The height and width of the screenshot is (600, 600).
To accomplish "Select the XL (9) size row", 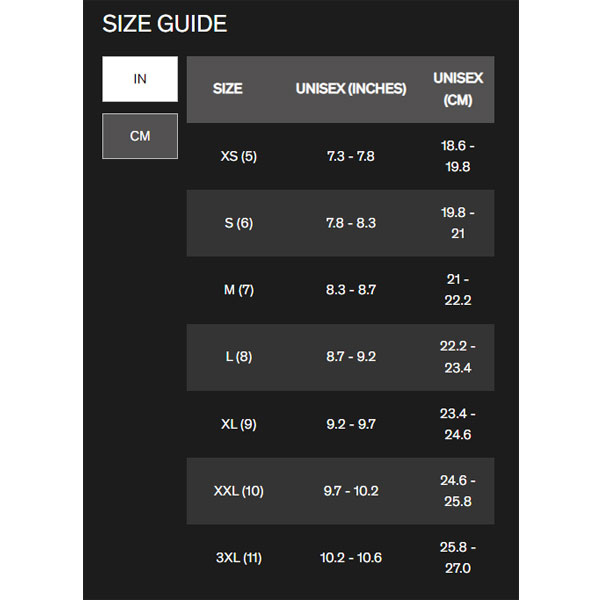I will pos(238,424).
